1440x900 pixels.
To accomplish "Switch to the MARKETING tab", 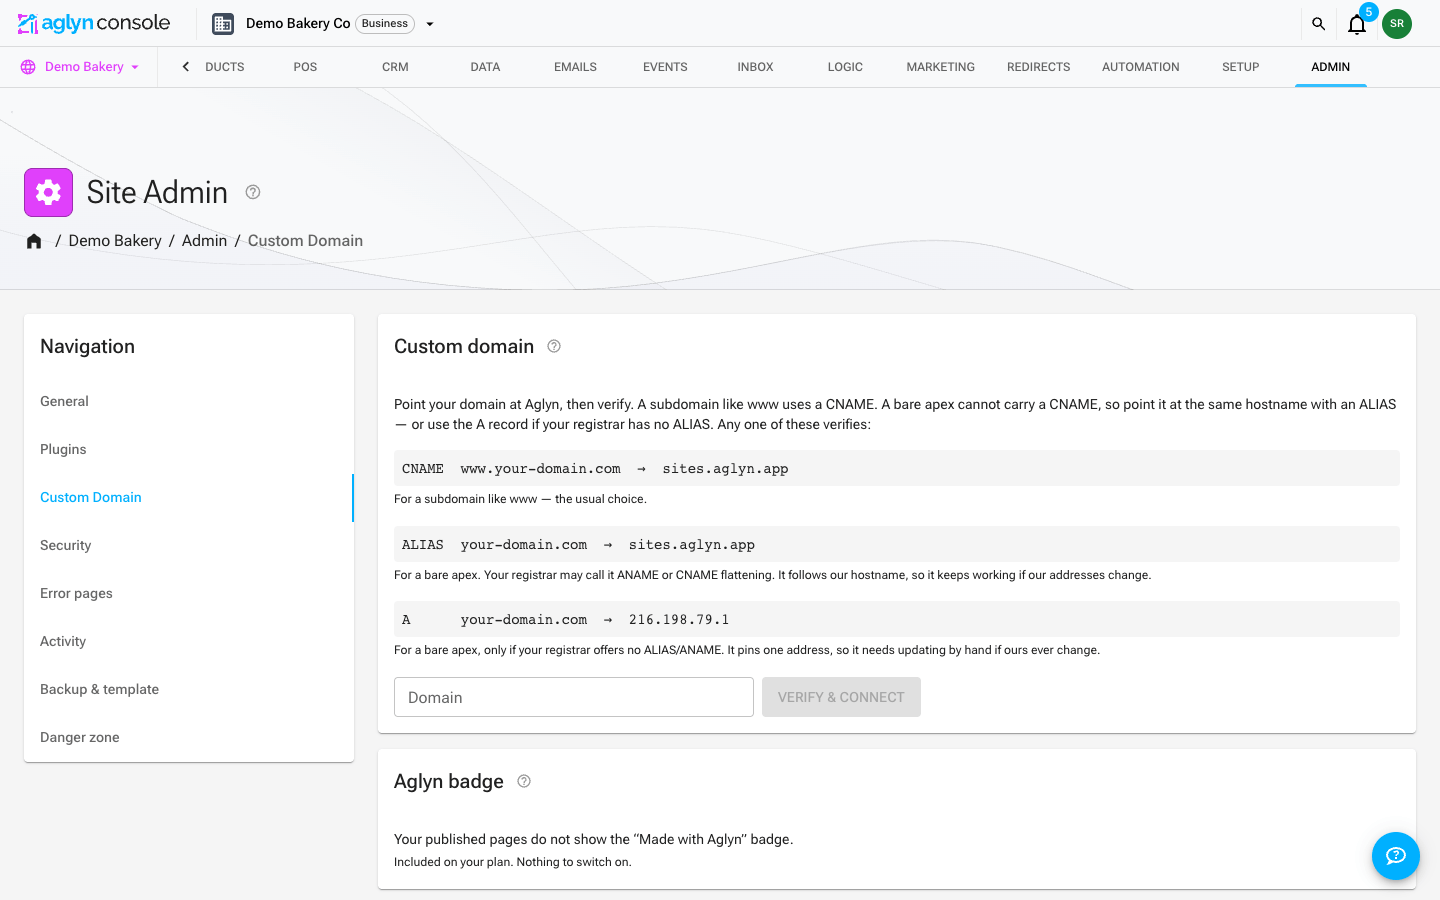I will tap(940, 67).
